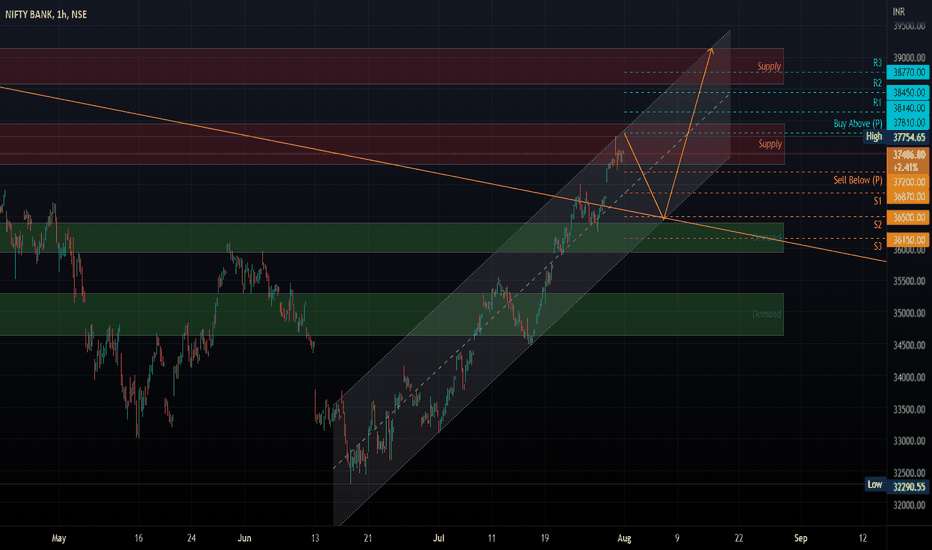Click the Sep label on time axis
The width and height of the screenshot is (932, 550).
[801, 538]
